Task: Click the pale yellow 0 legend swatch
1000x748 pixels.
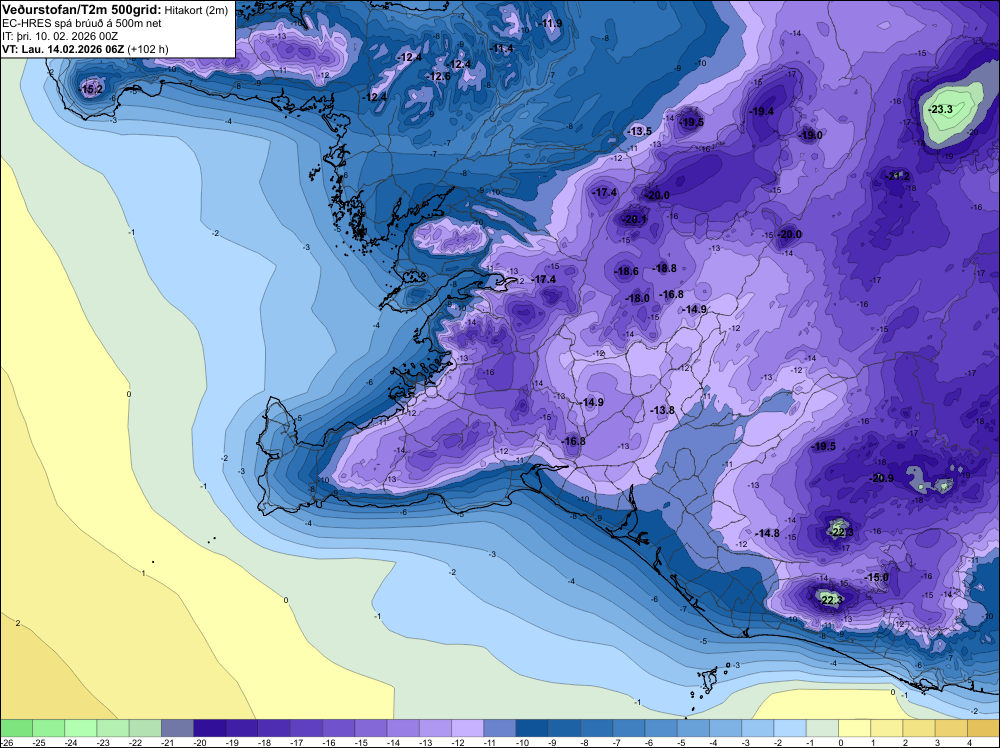Action: pos(855,728)
